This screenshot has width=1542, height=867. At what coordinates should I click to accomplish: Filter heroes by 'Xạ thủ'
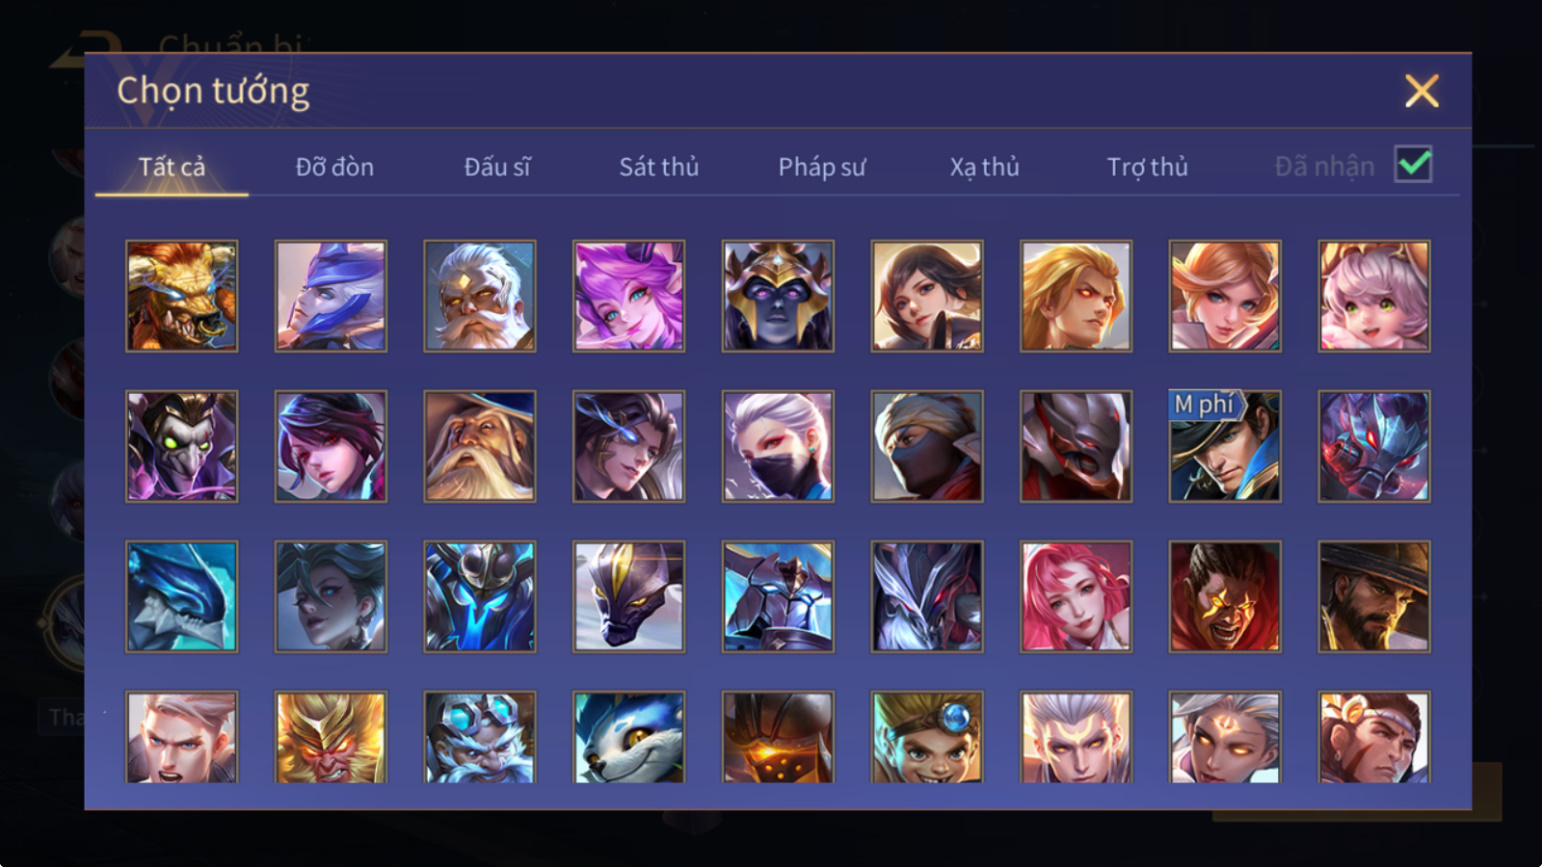(985, 167)
